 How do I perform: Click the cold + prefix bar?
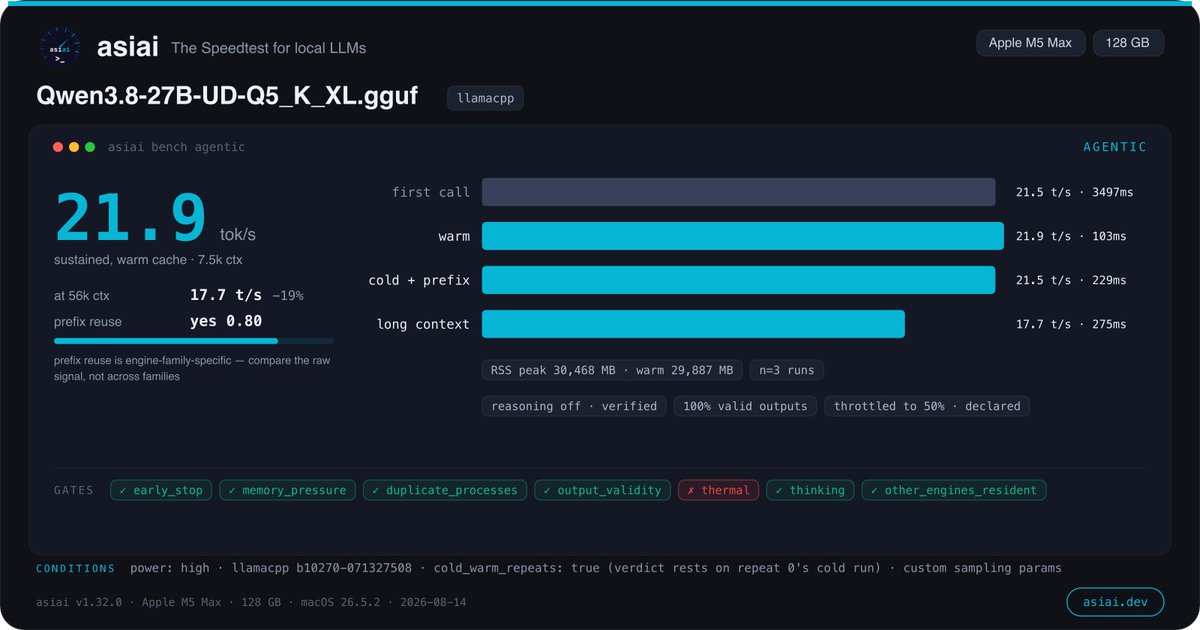(x=738, y=280)
